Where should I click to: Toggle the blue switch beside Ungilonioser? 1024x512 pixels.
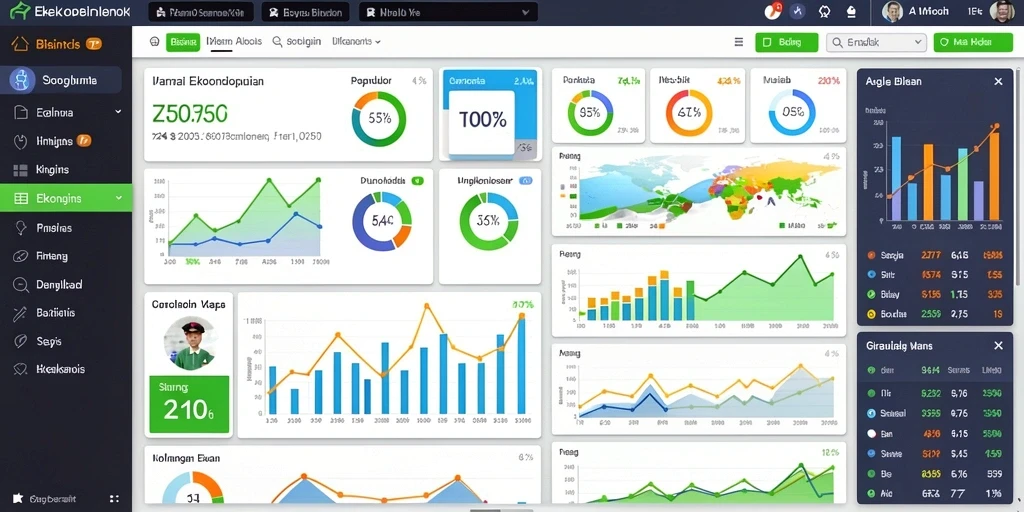pyautogui.click(x=524, y=180)
